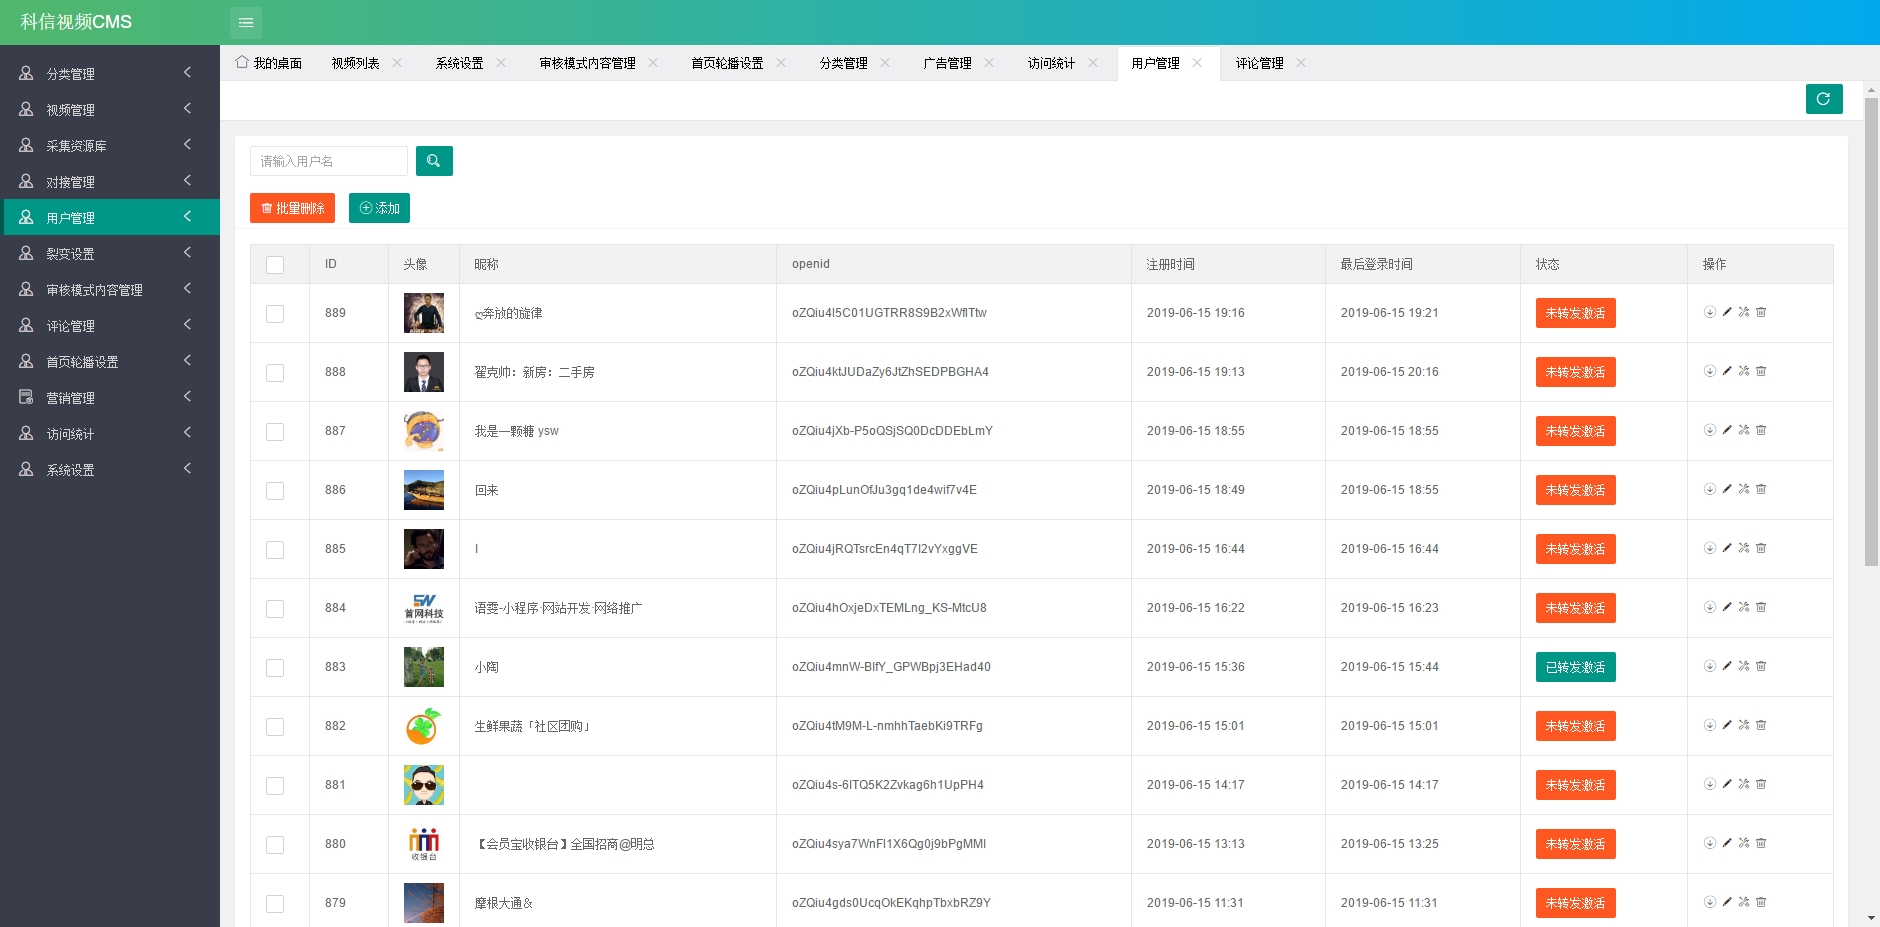Delete user 884 with trash icon
The width and height of the screenshot is (1880, 927).
click(1761, 607)
